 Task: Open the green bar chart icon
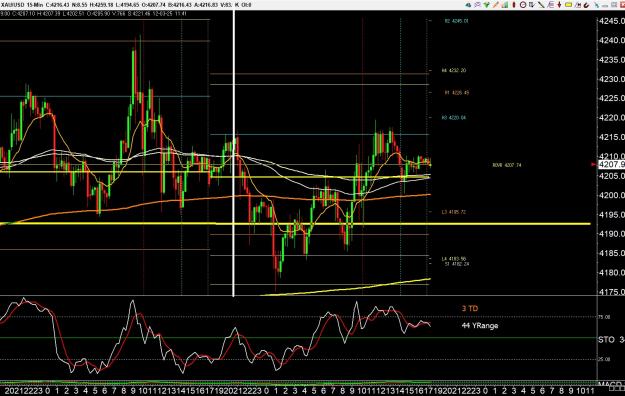pos(505,5)
